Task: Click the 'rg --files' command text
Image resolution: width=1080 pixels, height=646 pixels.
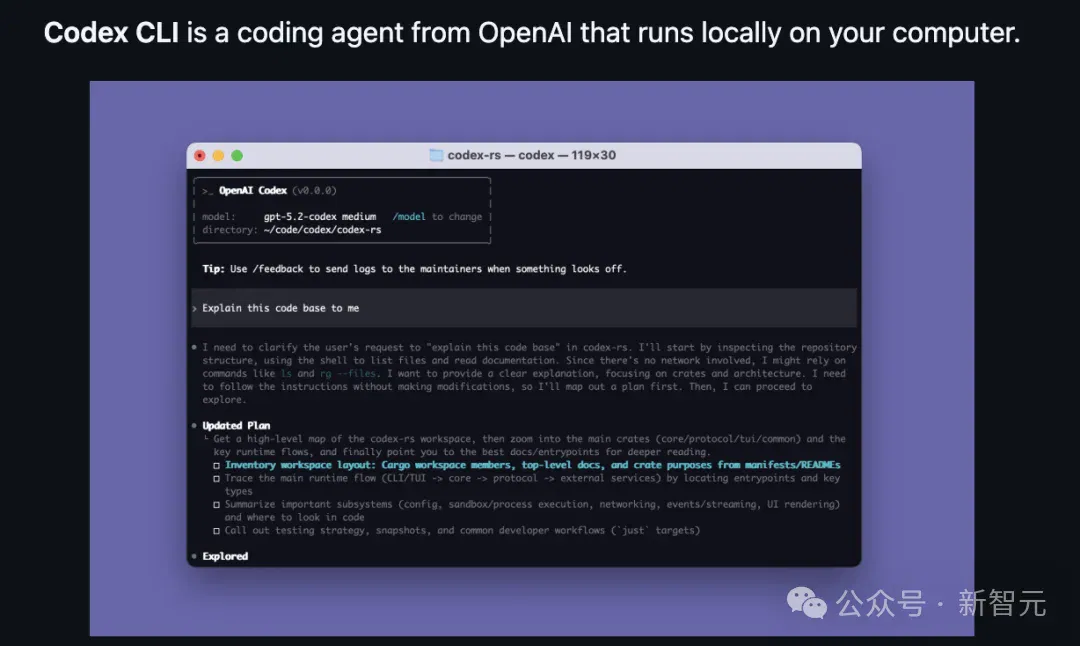Action: [x=348, y=373]
